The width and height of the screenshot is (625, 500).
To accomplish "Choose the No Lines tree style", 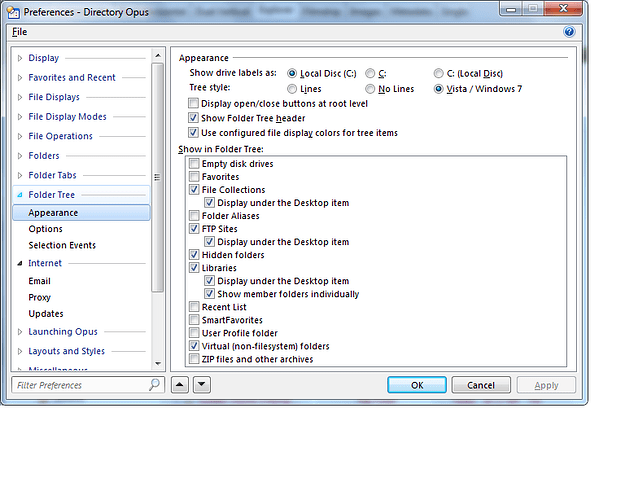I will [x=370, y=89].
